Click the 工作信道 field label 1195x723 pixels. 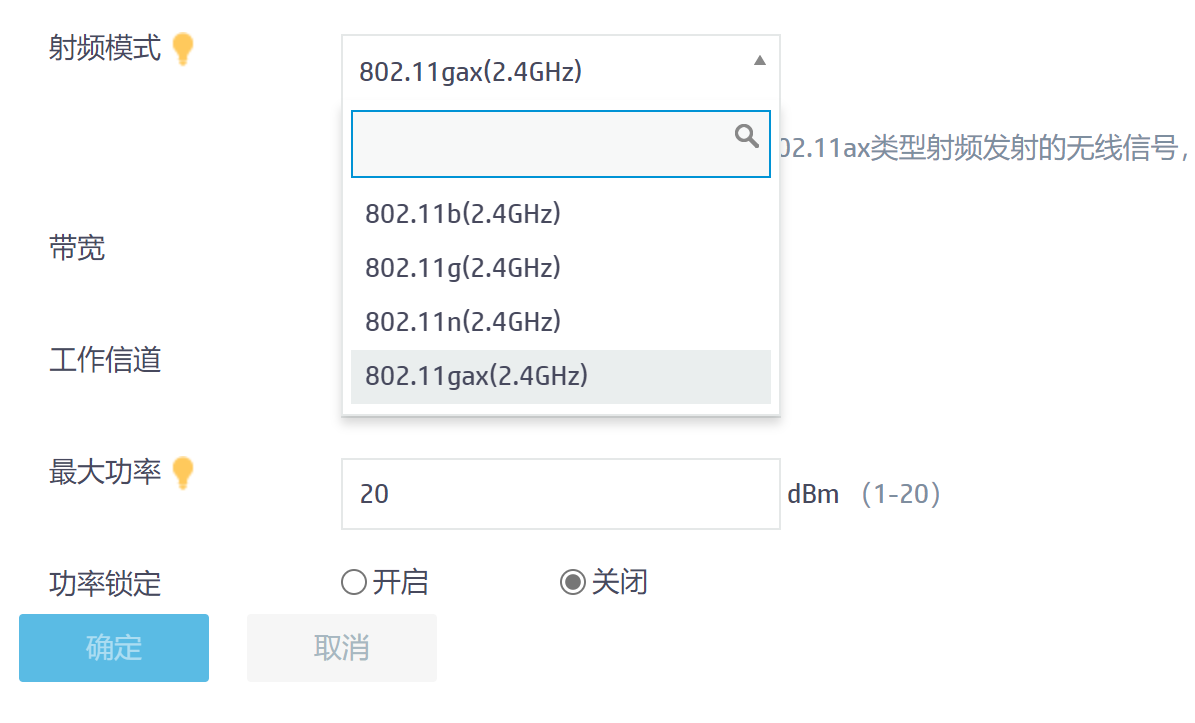pos(105,360)
